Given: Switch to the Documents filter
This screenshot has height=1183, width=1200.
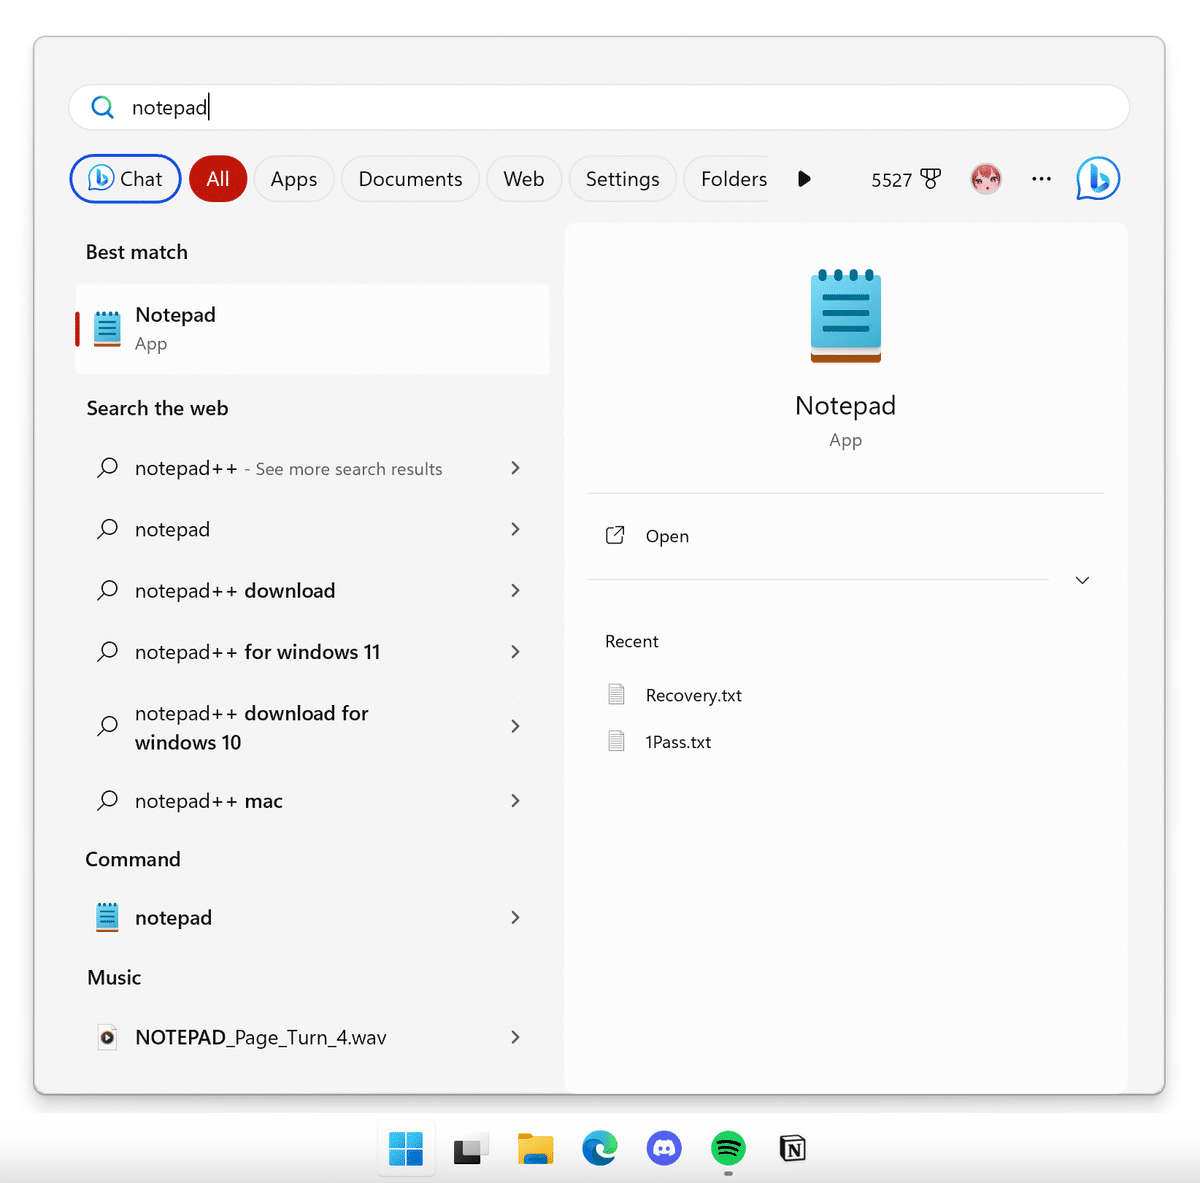Looking at the screenshot, I should [410, 179].
